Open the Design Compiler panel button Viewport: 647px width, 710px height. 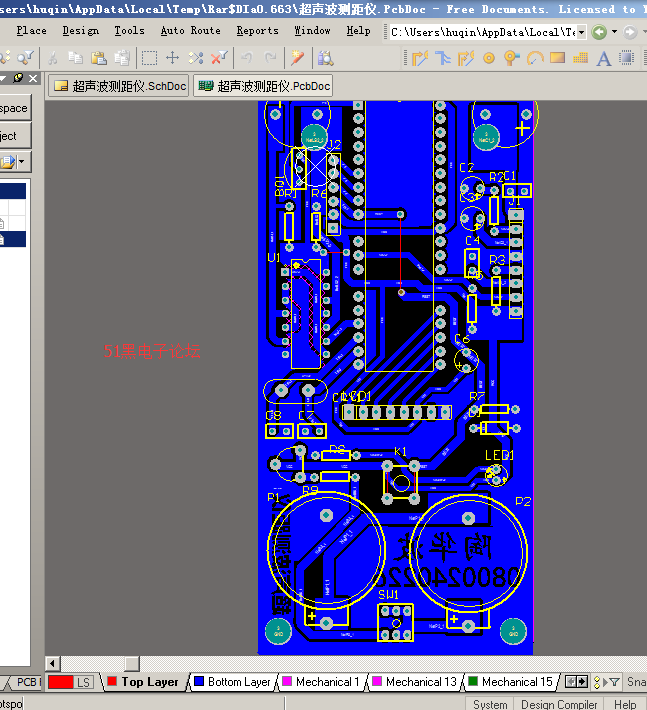559,704
